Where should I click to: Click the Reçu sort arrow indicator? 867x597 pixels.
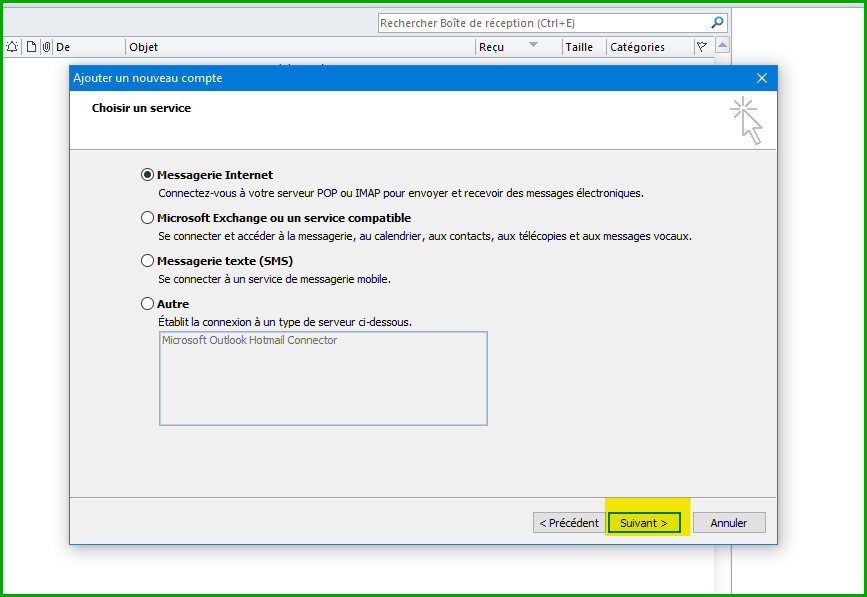click(533, 45)
